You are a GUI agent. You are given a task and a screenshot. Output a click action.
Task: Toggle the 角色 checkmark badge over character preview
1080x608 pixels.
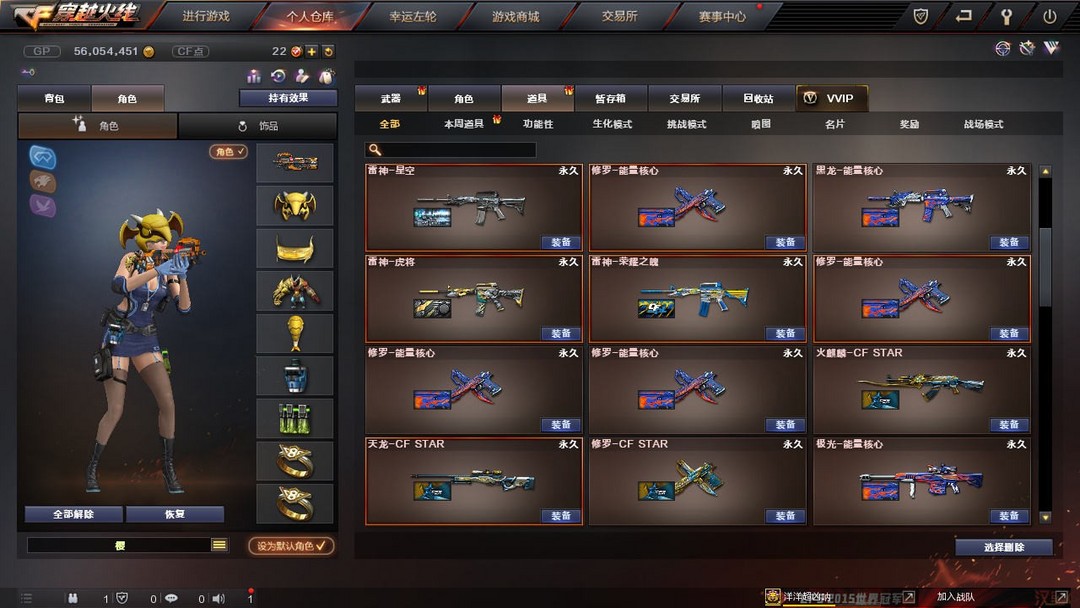click(x=229, y=151)
